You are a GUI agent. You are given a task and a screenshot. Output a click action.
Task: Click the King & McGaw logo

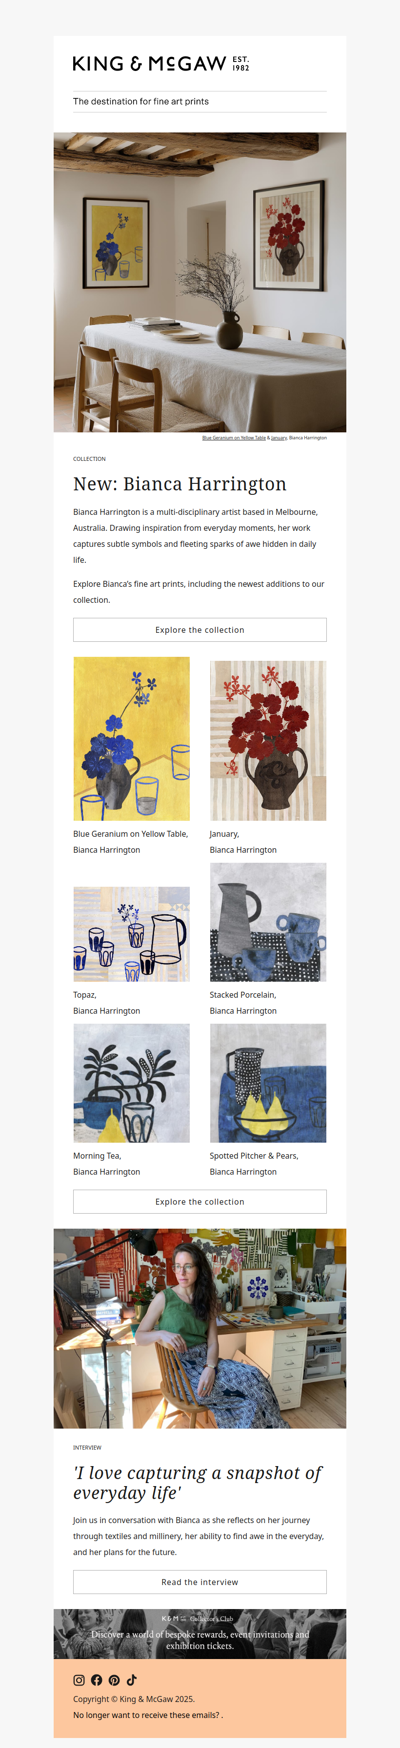(161, 64)
